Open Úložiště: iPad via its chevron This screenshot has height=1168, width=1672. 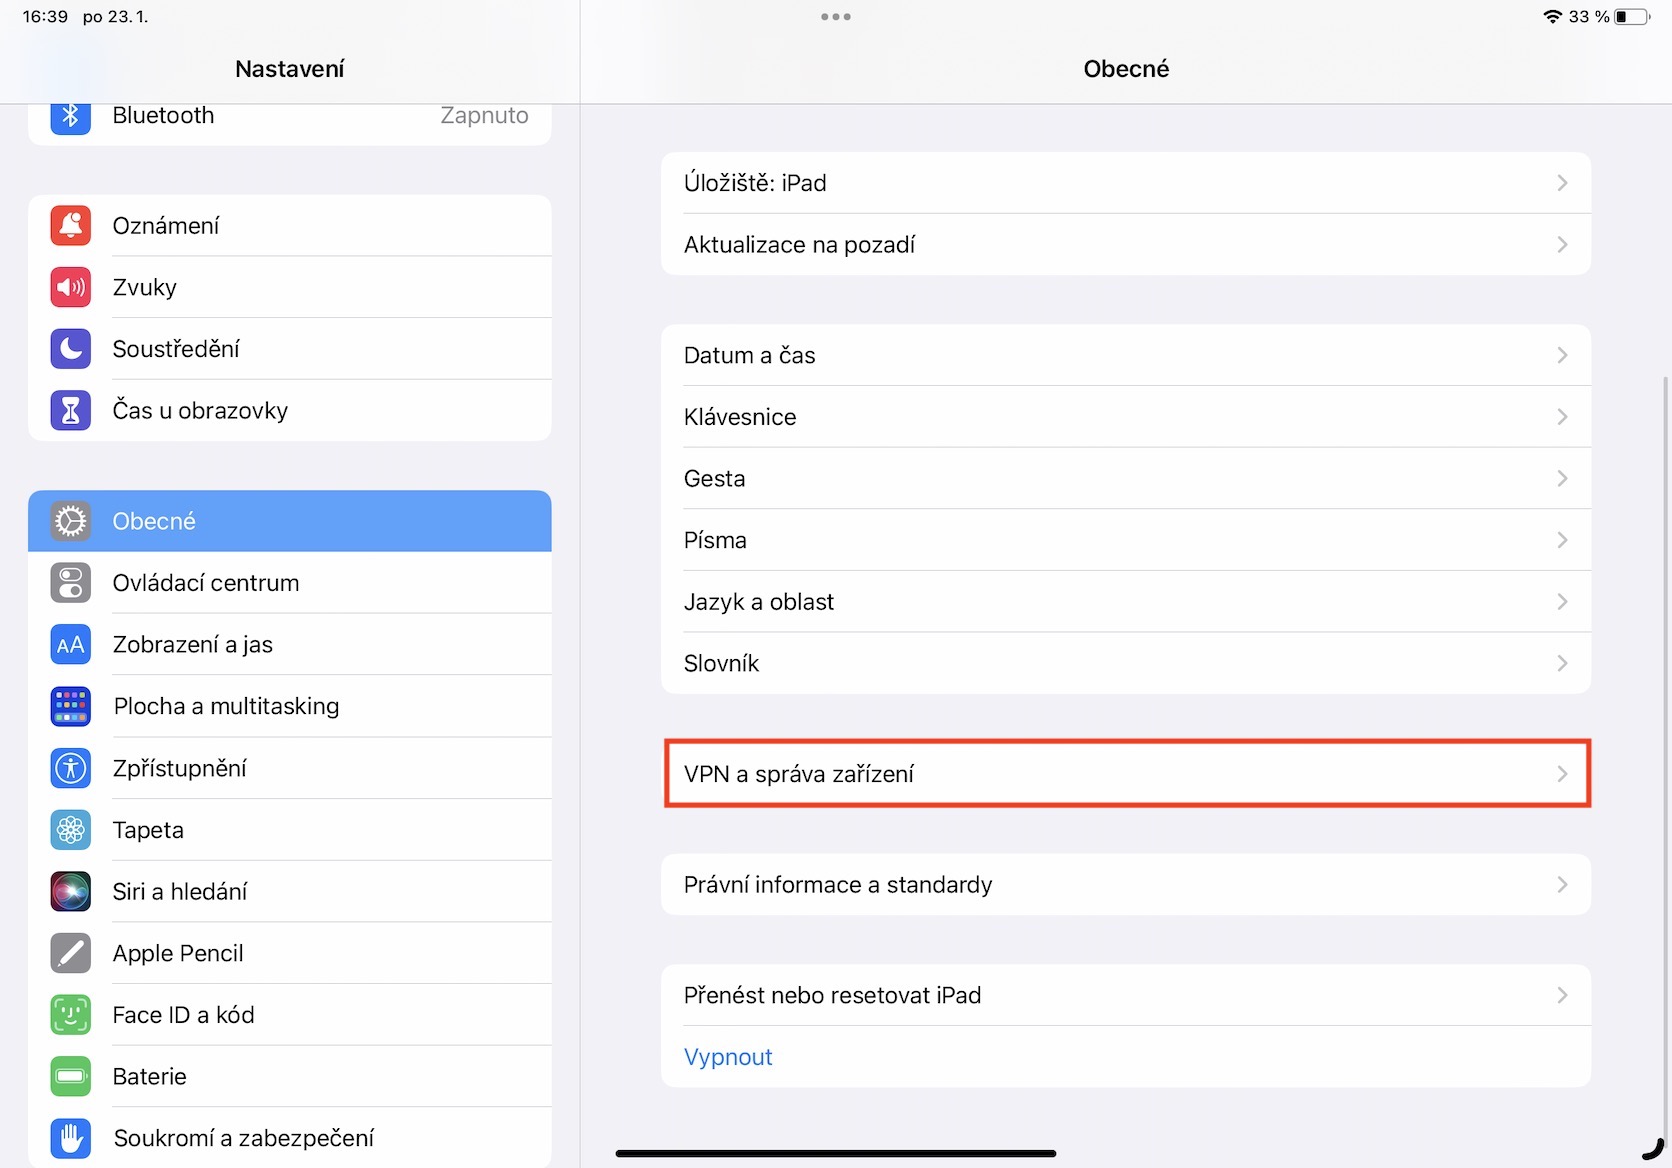click(x=1562, y=183)
